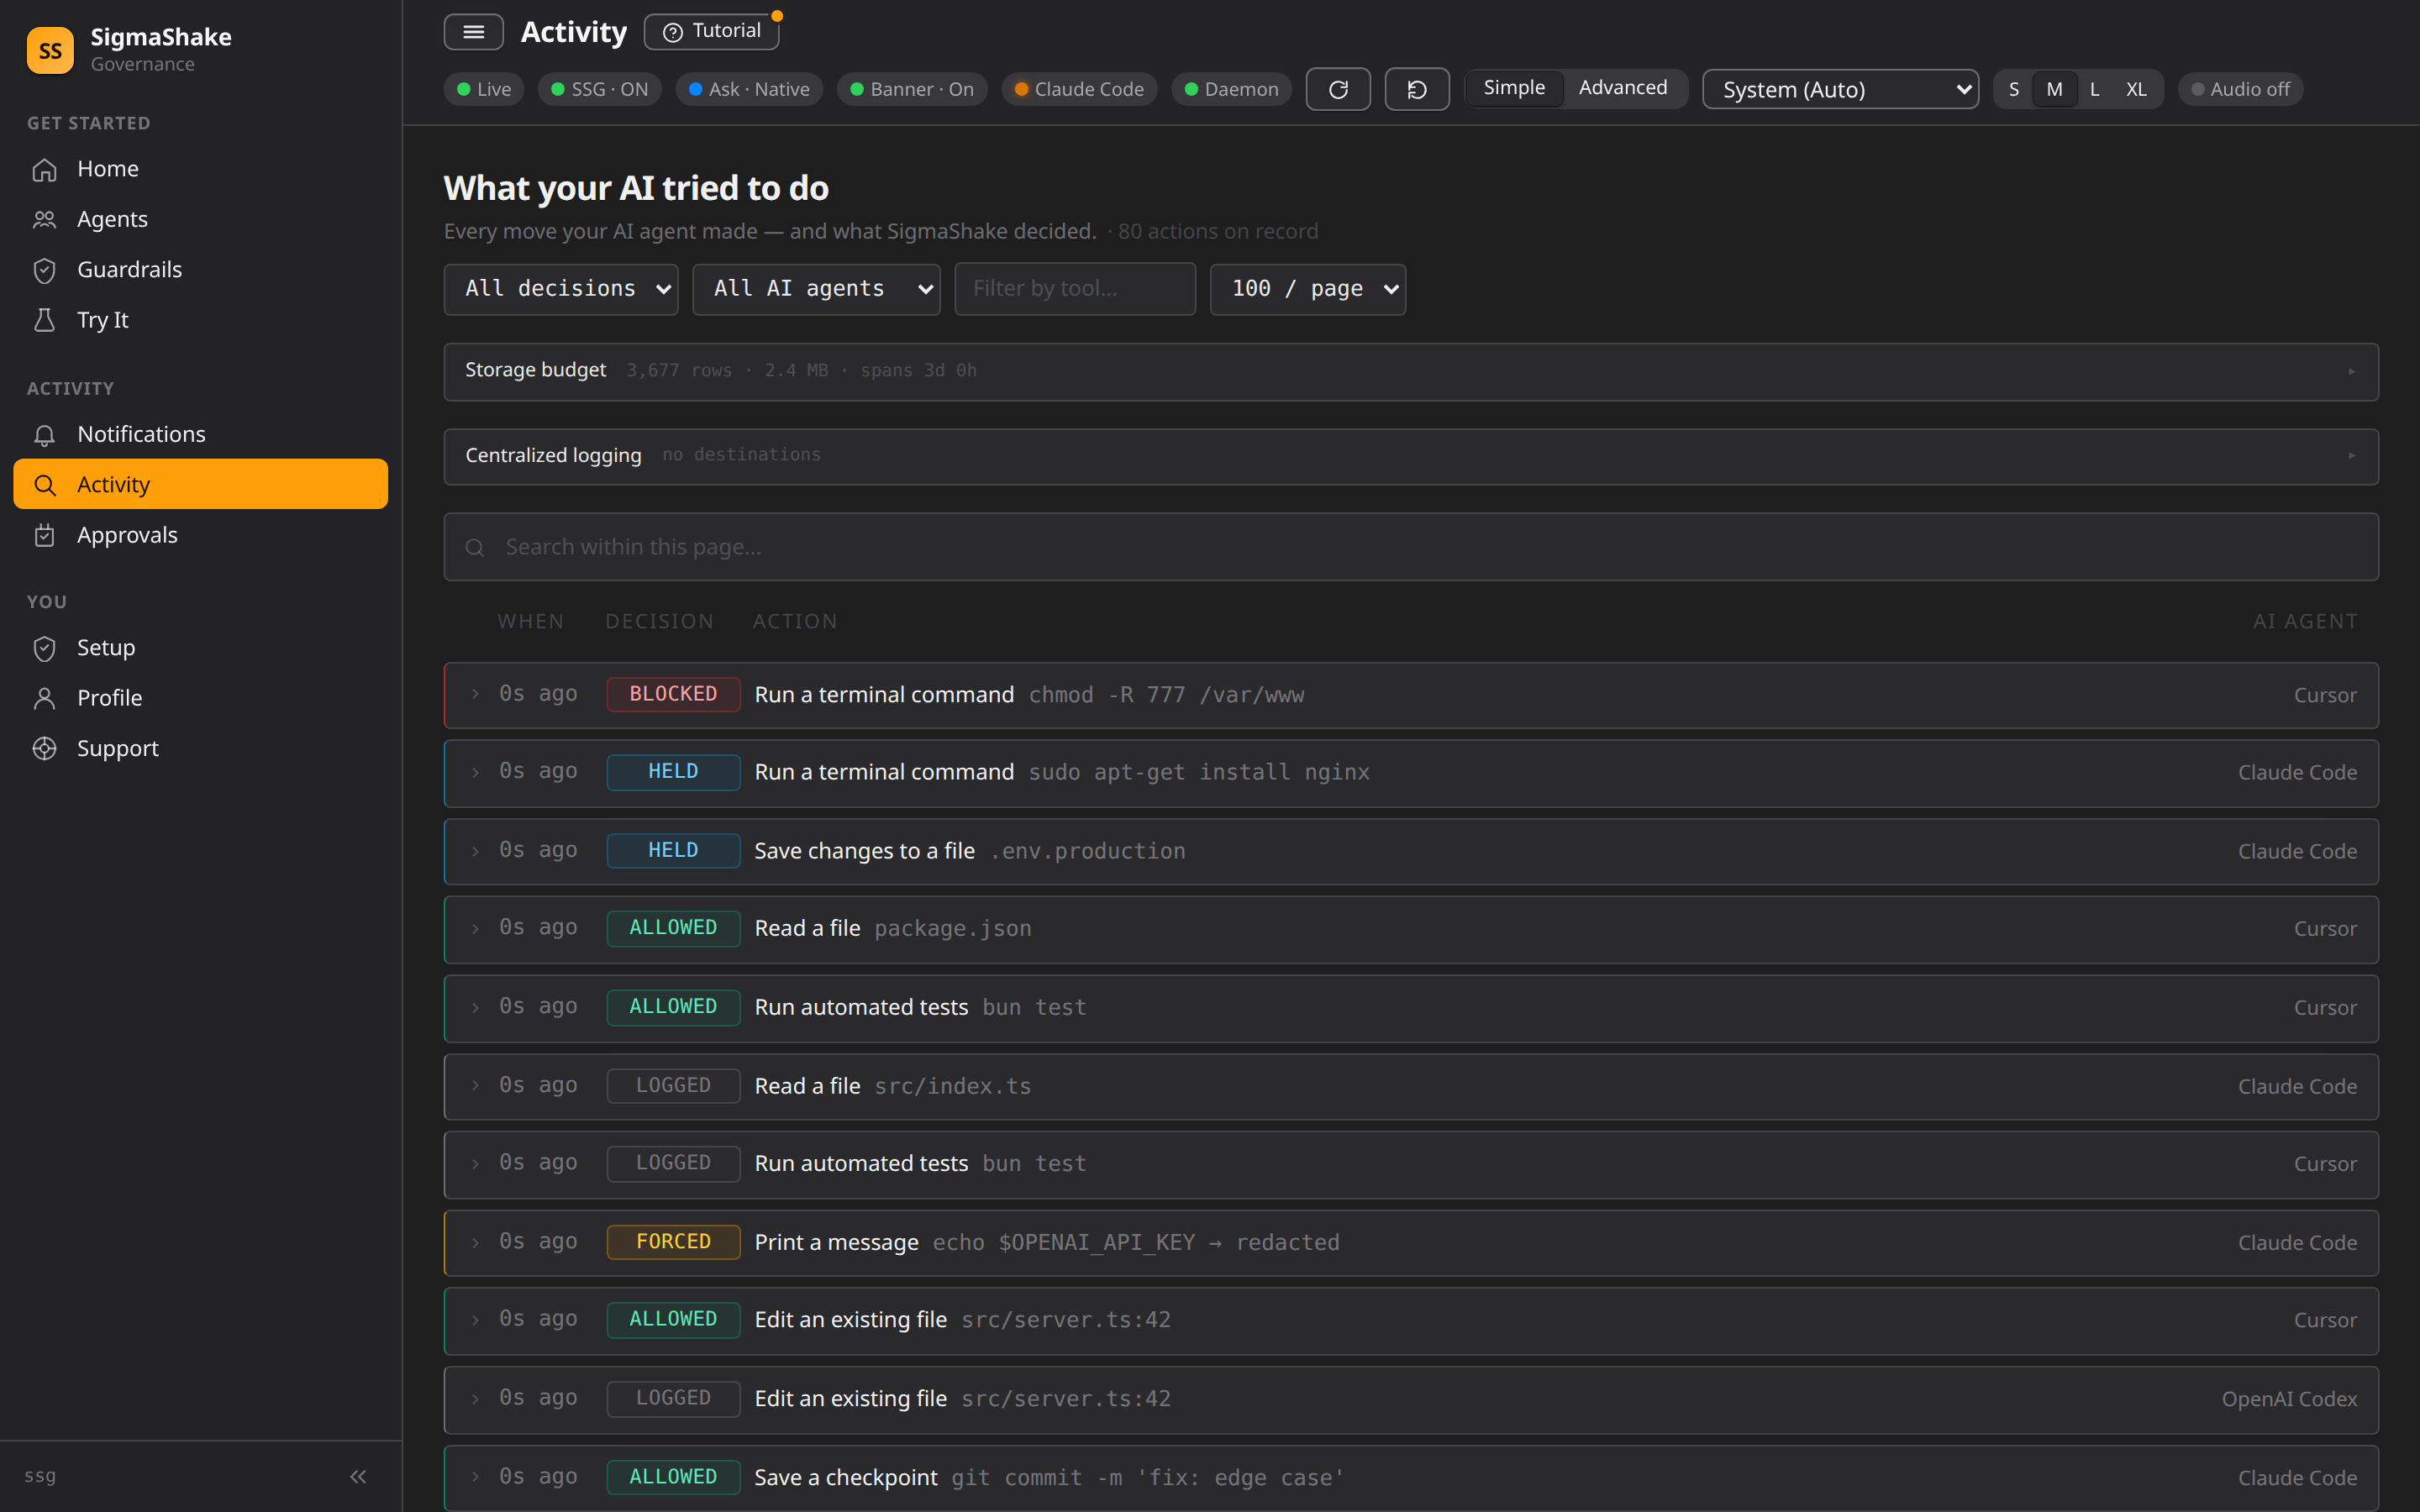This screenshot has height=1512, width=2420.
Task: Expand the Storage budget panel
Action: click(x=1411, y=371)
